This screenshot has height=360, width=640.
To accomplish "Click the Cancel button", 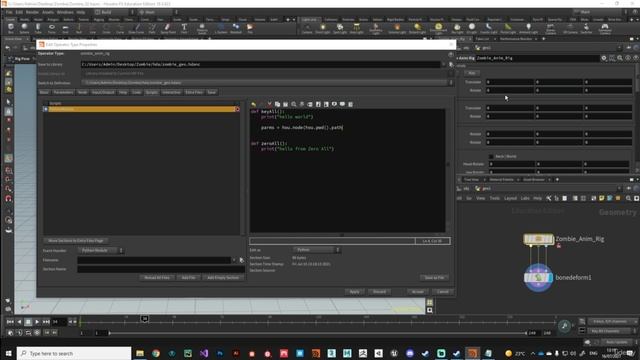I will coord(443,292).
